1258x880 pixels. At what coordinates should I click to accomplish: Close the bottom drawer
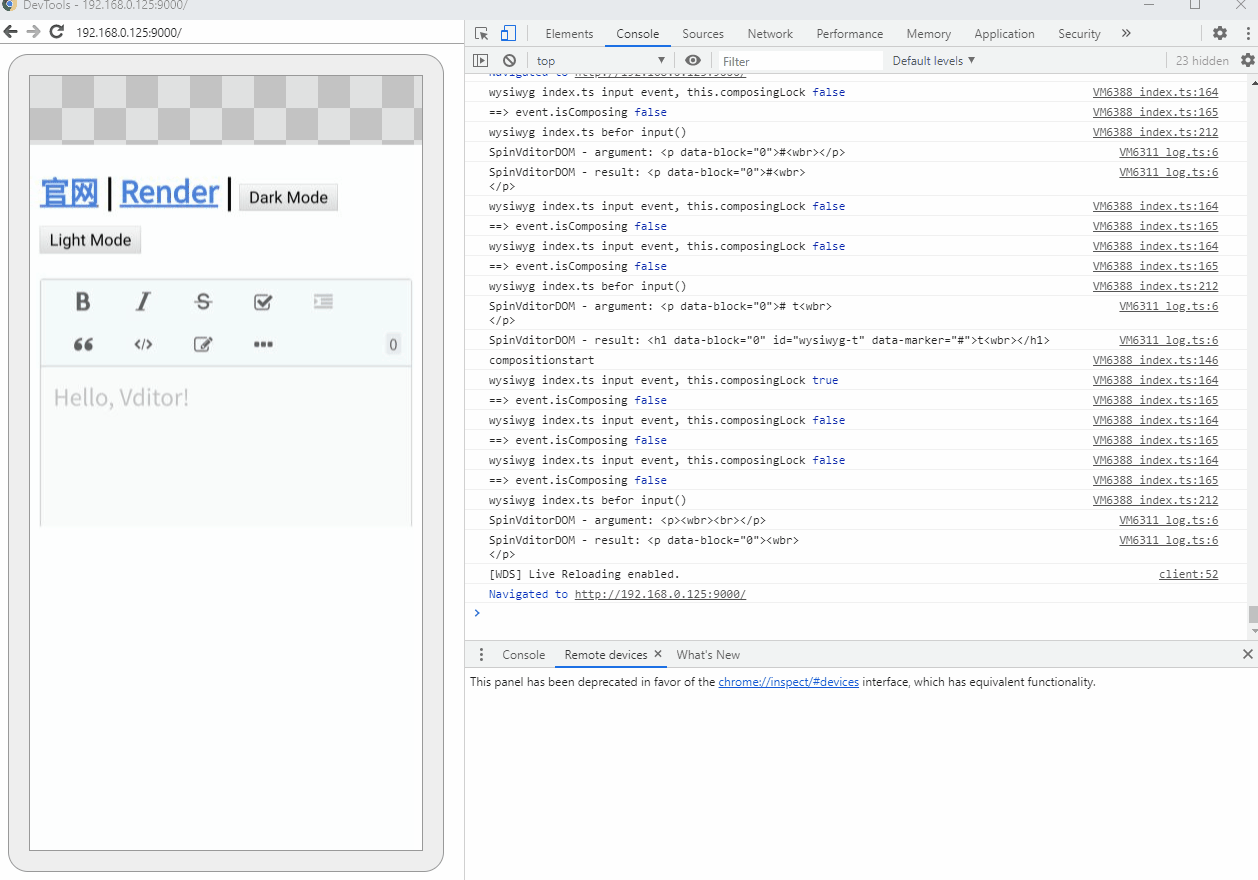point(1247,654)
